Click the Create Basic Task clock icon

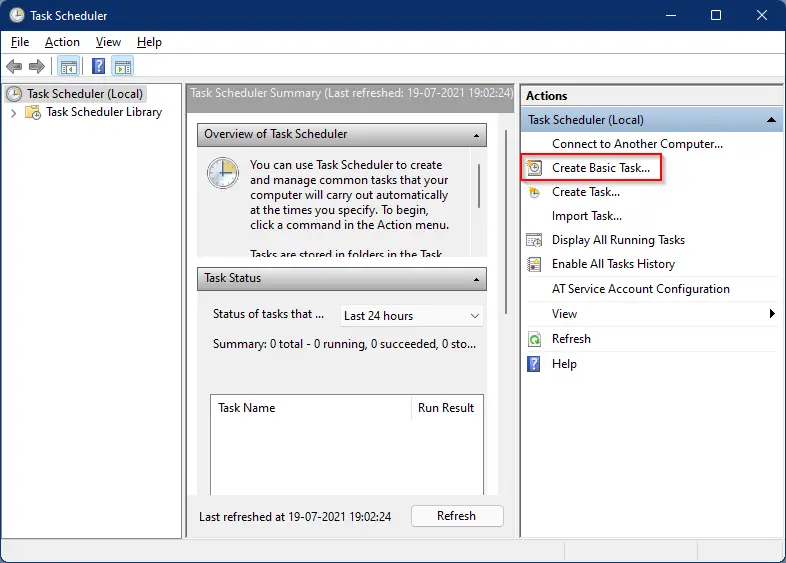(x=534, y=168)
